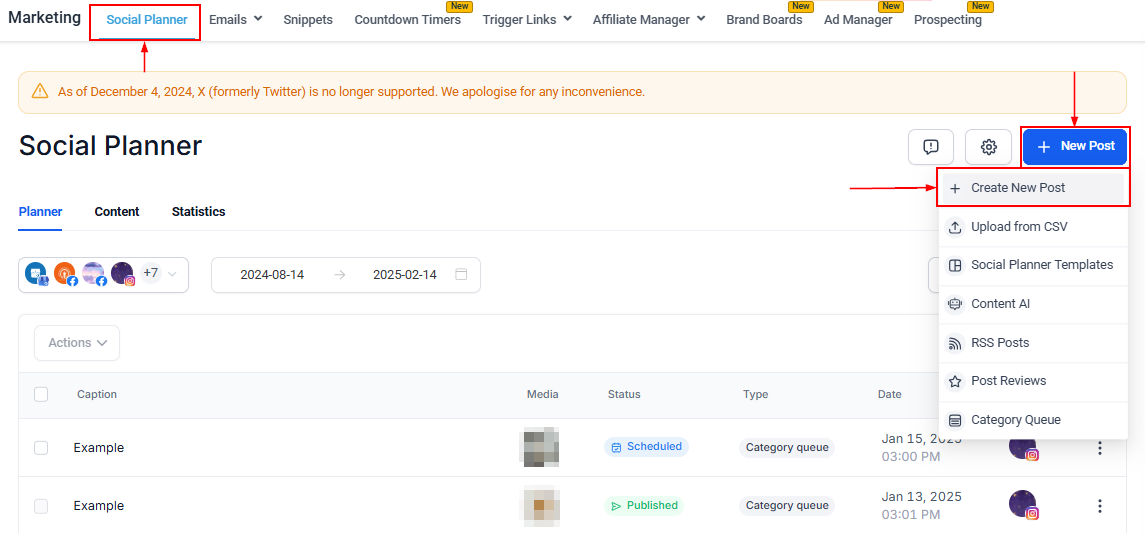Click the Category Queue stack icon
This screenshot has width=1145, height=533.
[x=954, y=420]
